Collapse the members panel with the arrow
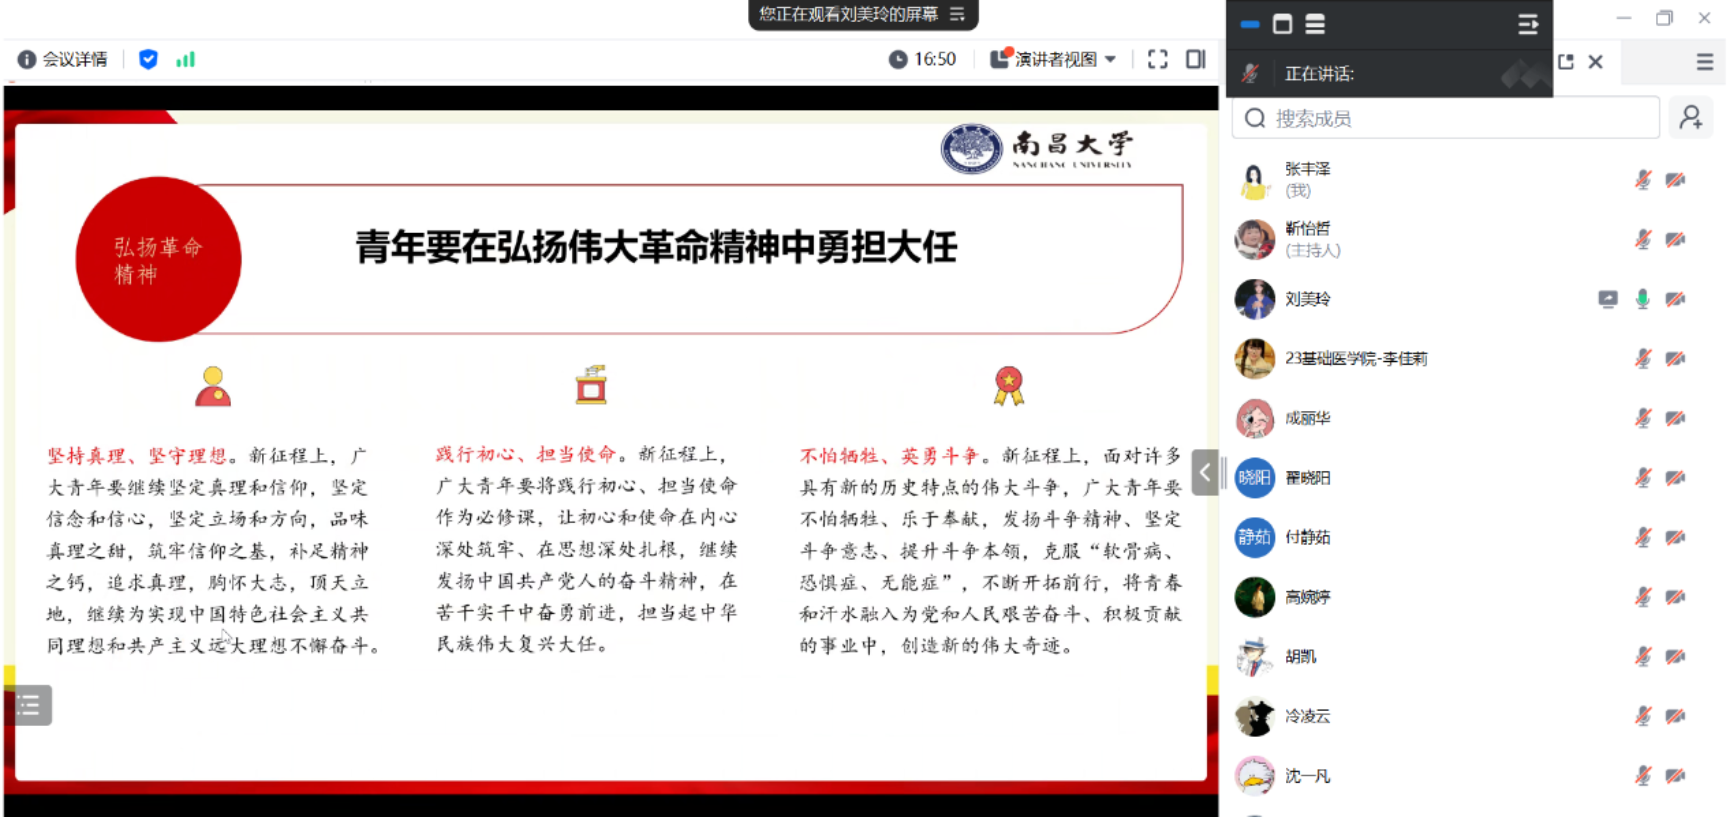1731x818 pixels. tap(1205, 473)
